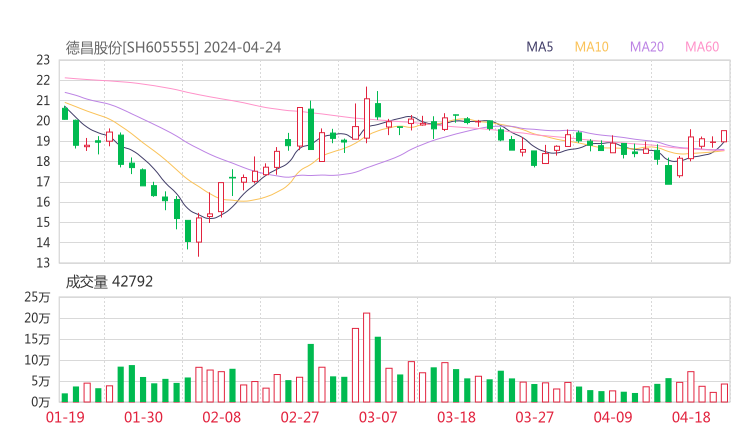The image size is (740, 440).
Task: Click the MA5 legend label
Action: click(539, 47)
